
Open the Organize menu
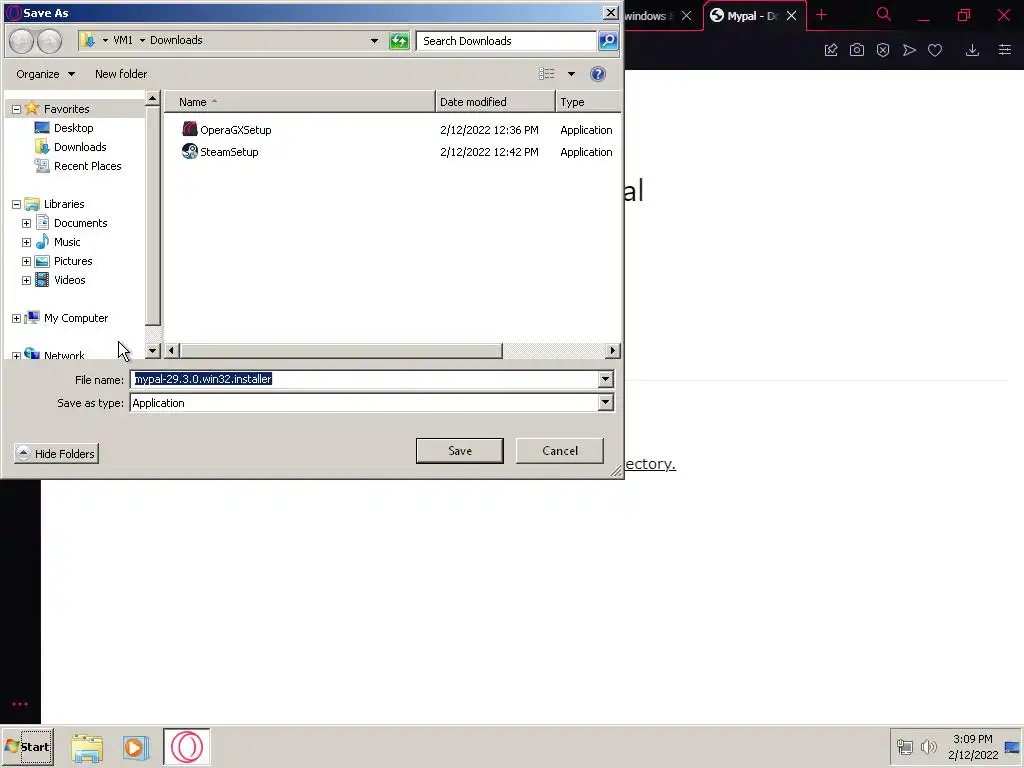click(x=45, y=74)
